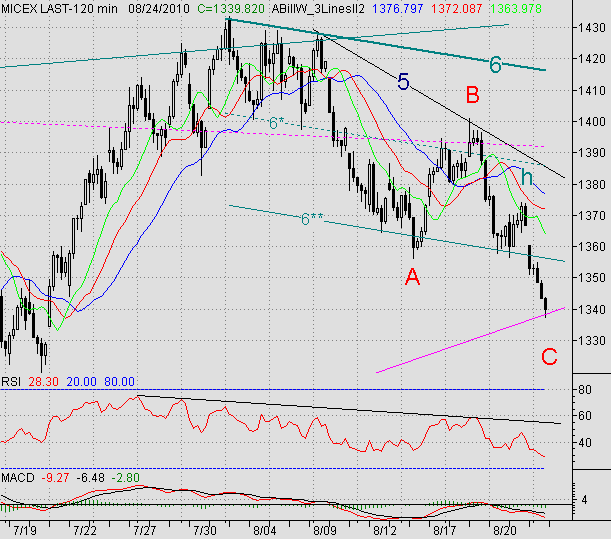The width and height of the screenshot is (611, 539).
Task: Click the RSI lower level 20.00
Action: click(81, 382)
